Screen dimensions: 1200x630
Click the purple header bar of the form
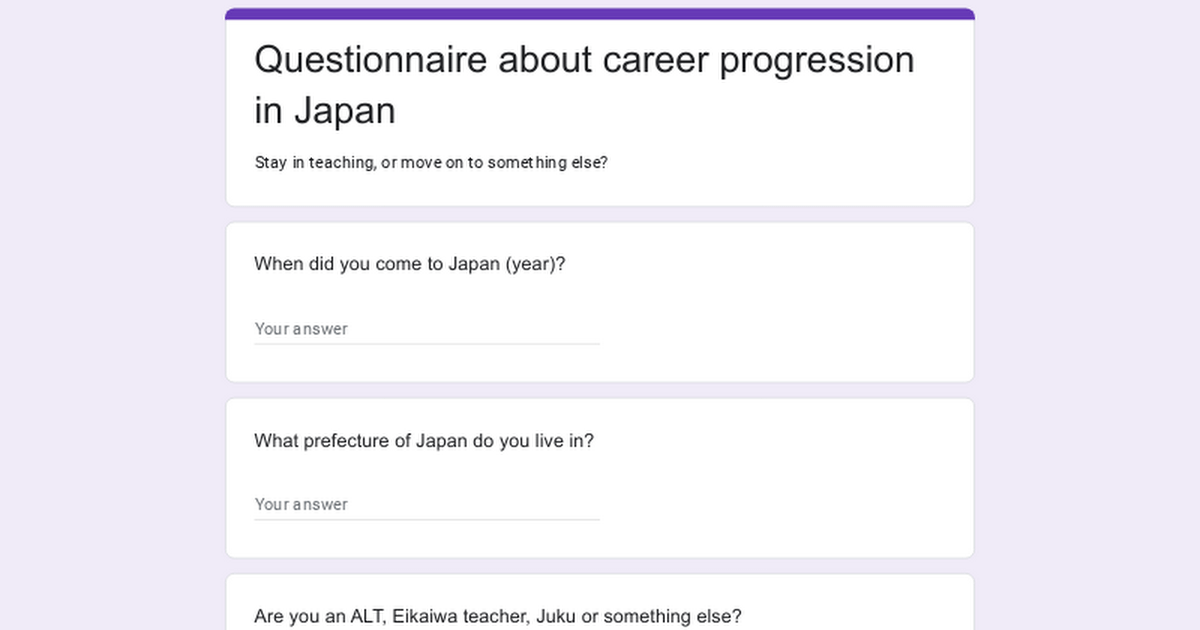600,14
